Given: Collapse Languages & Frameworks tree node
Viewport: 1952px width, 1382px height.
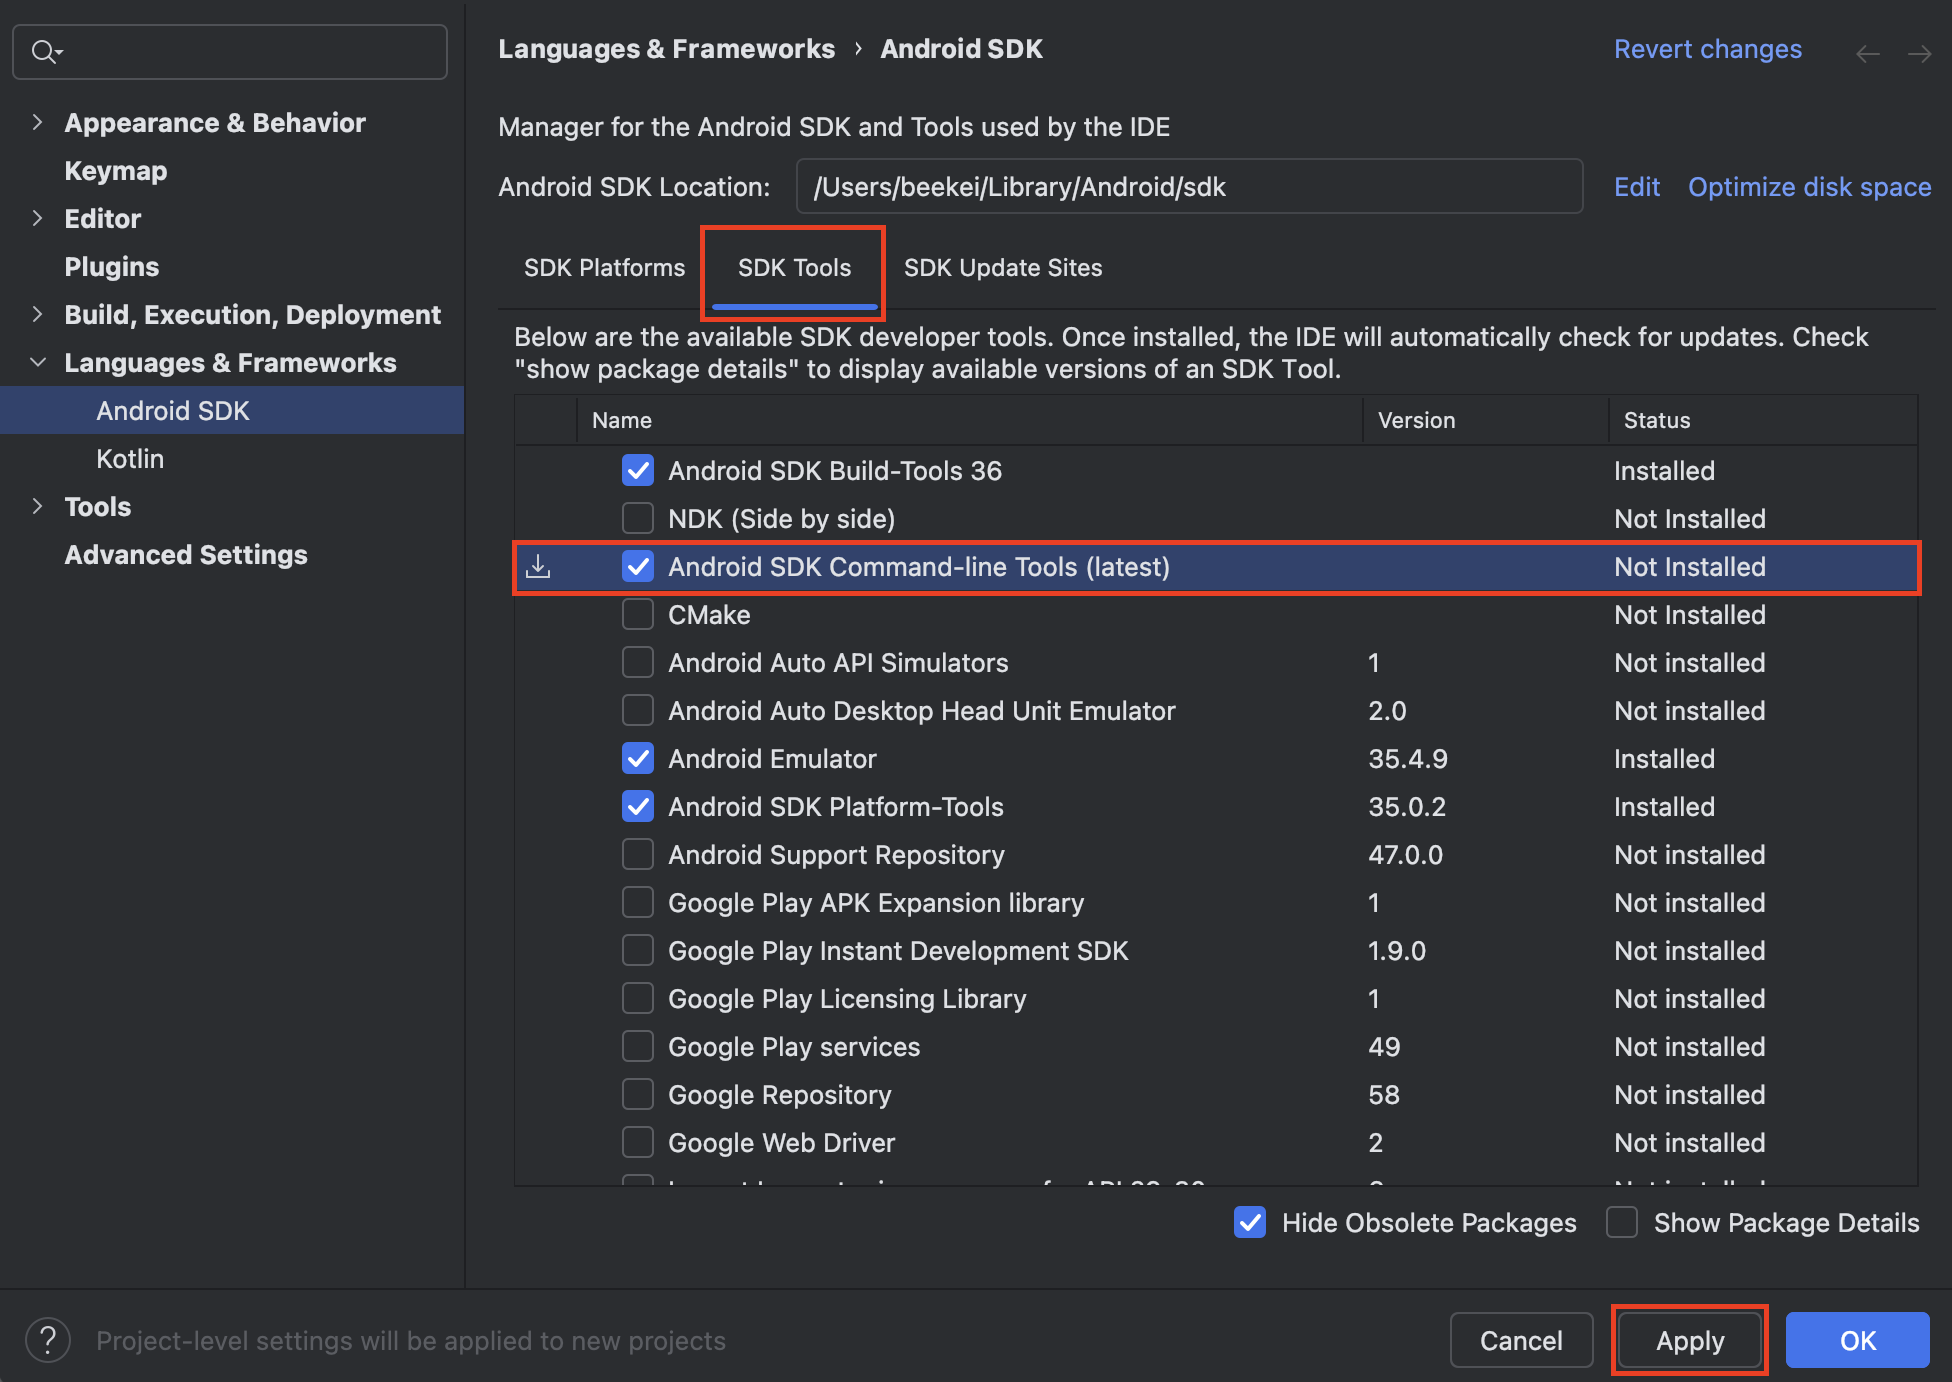Looking at the screenshot, I should point(37,363).
